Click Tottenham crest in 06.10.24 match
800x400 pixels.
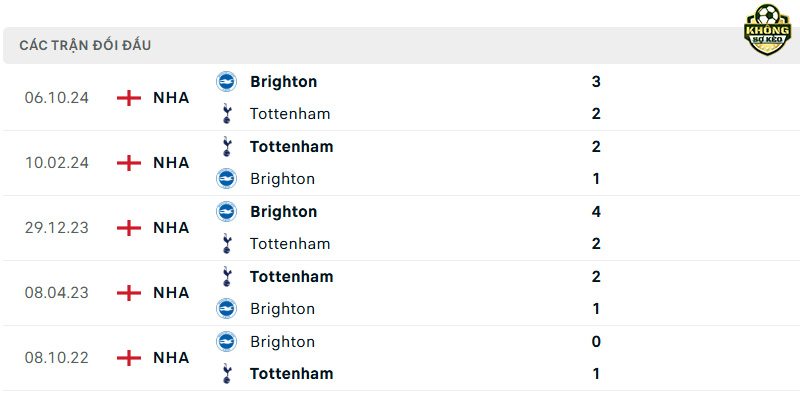[x=227, y=113]
